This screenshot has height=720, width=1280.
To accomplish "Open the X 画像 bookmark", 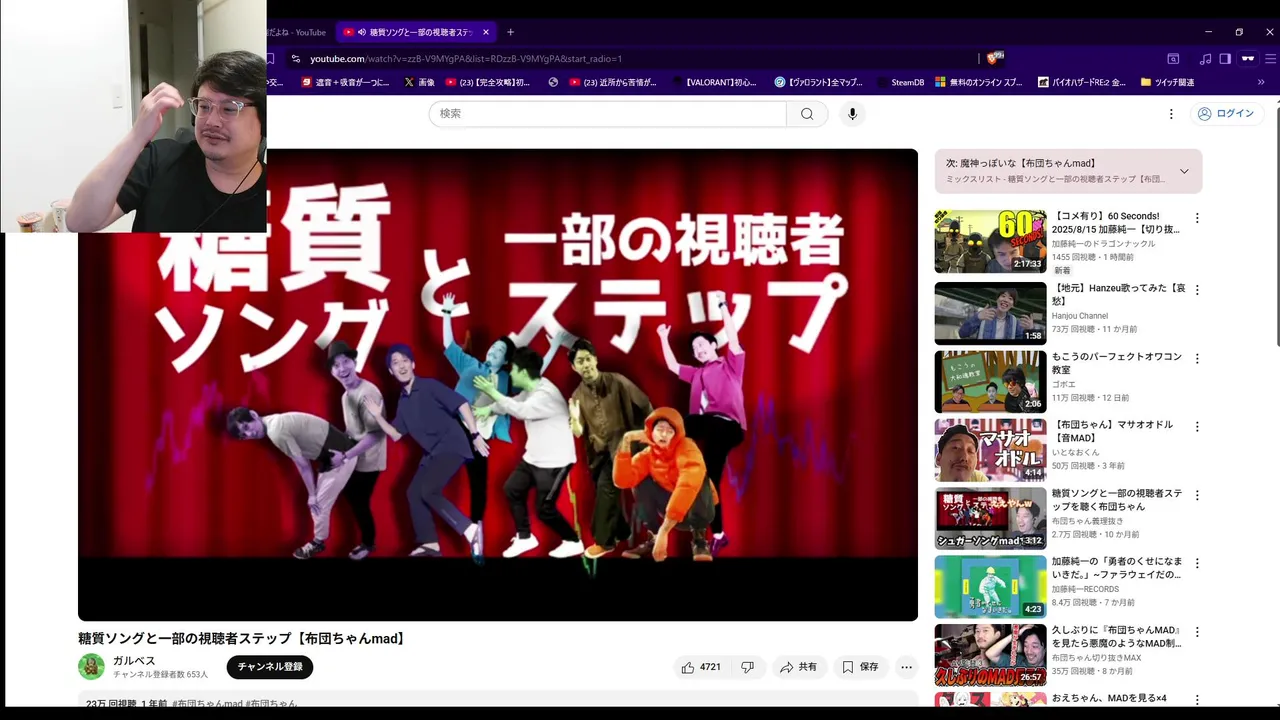I will [x=418, y=82].
